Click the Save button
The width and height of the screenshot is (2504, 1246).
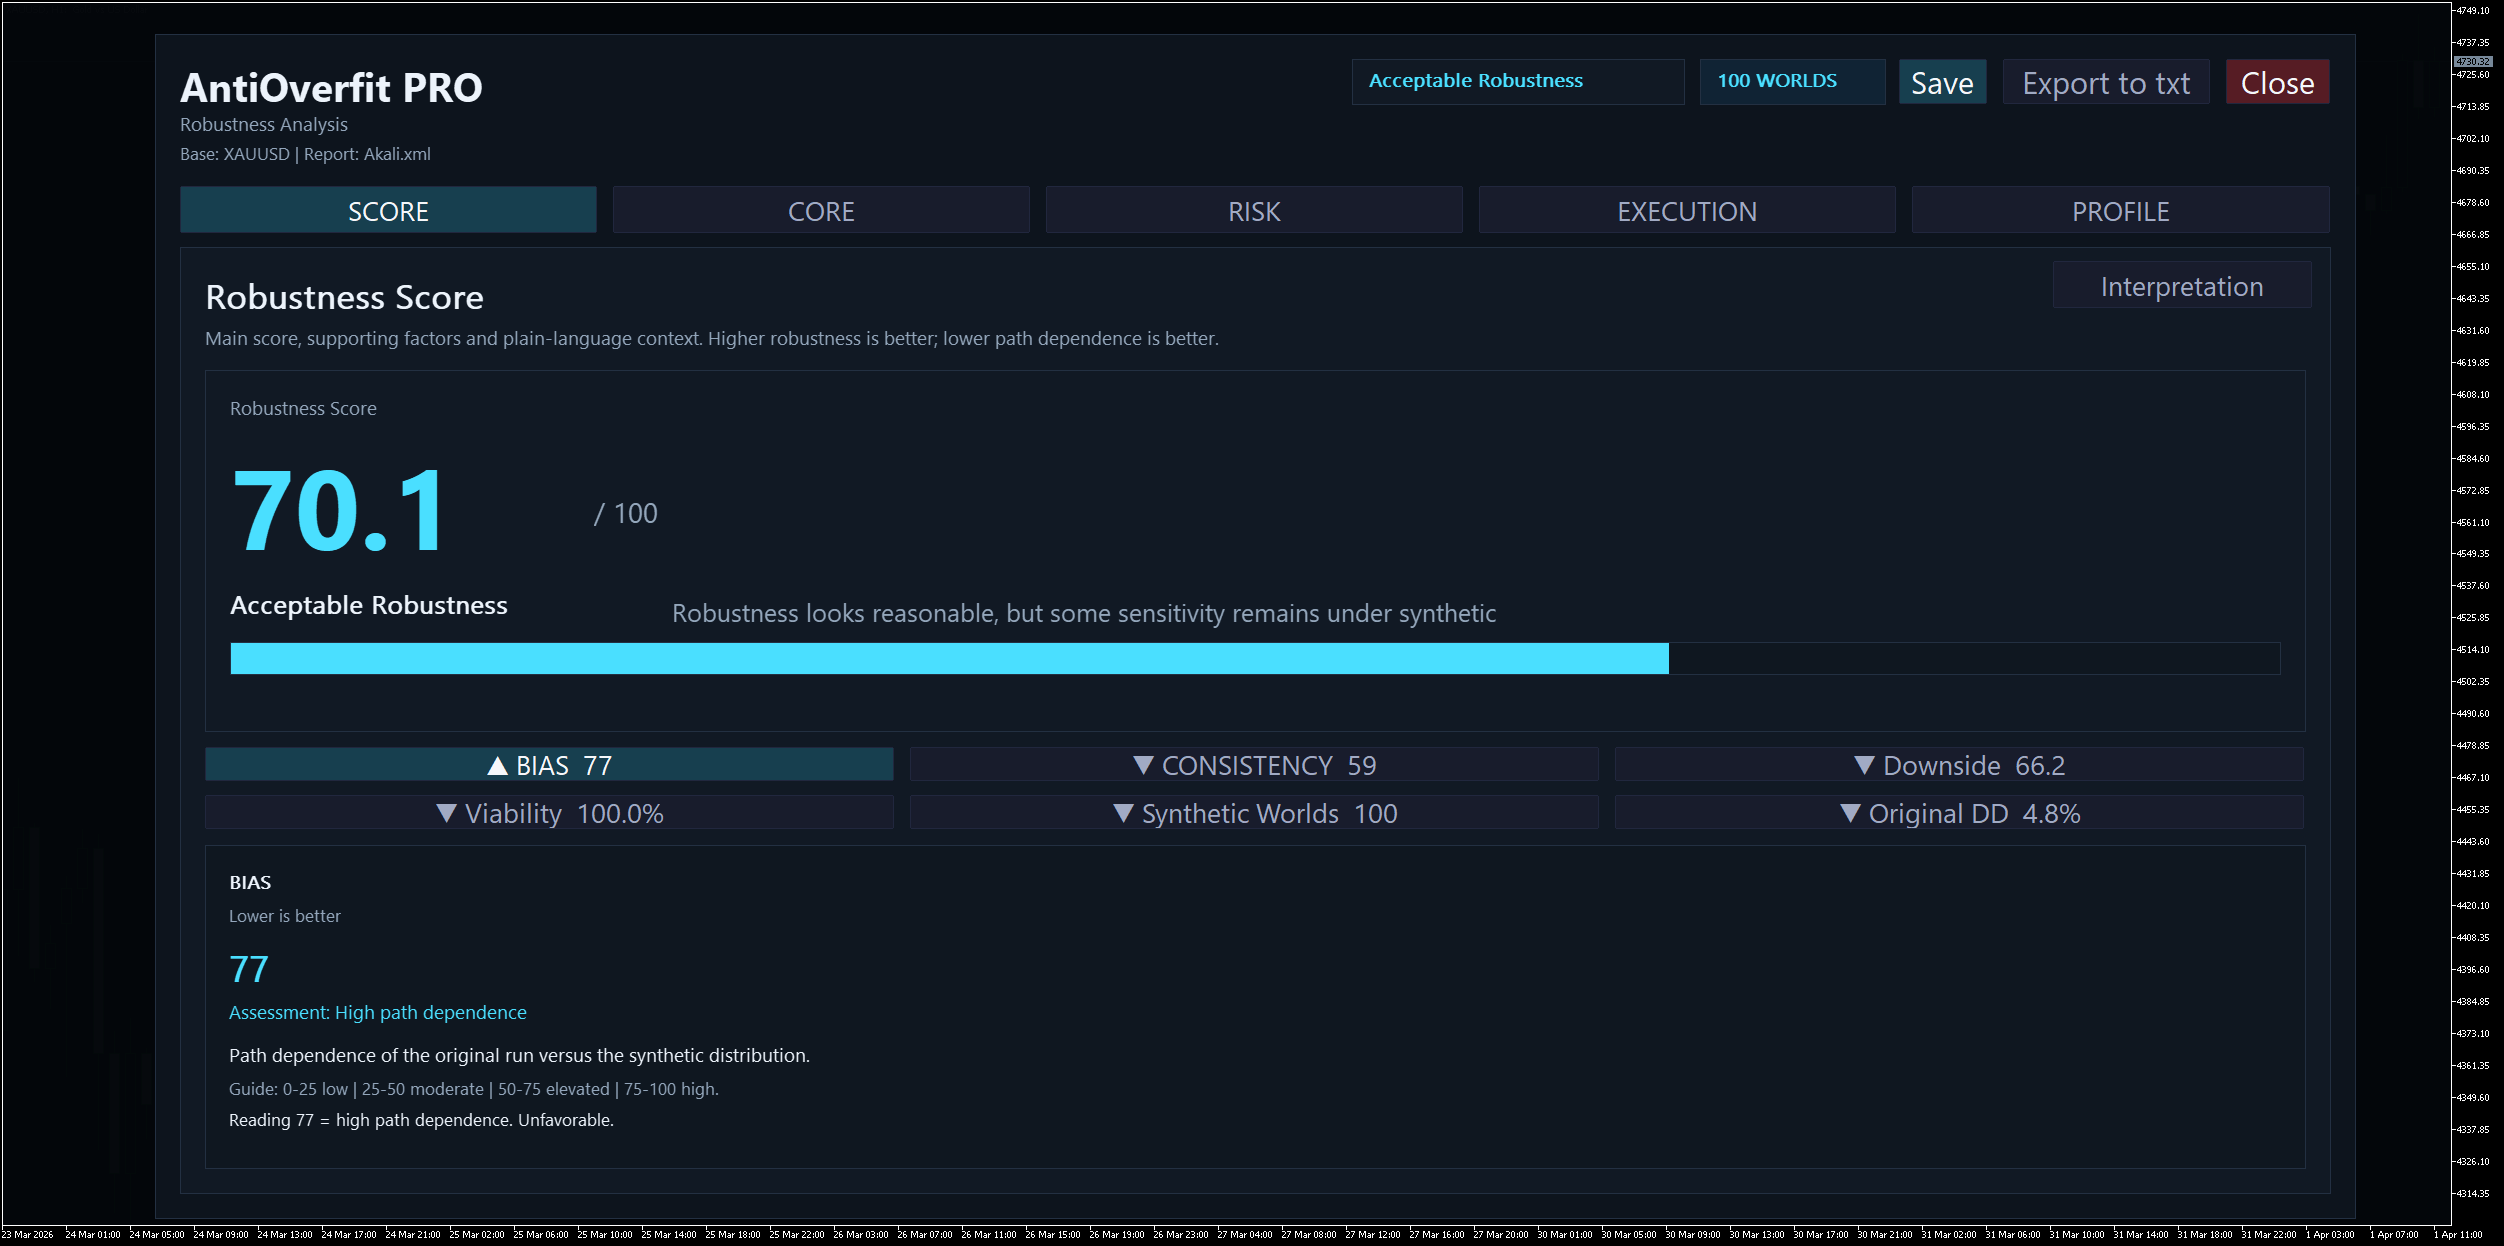pos(1941,83)
